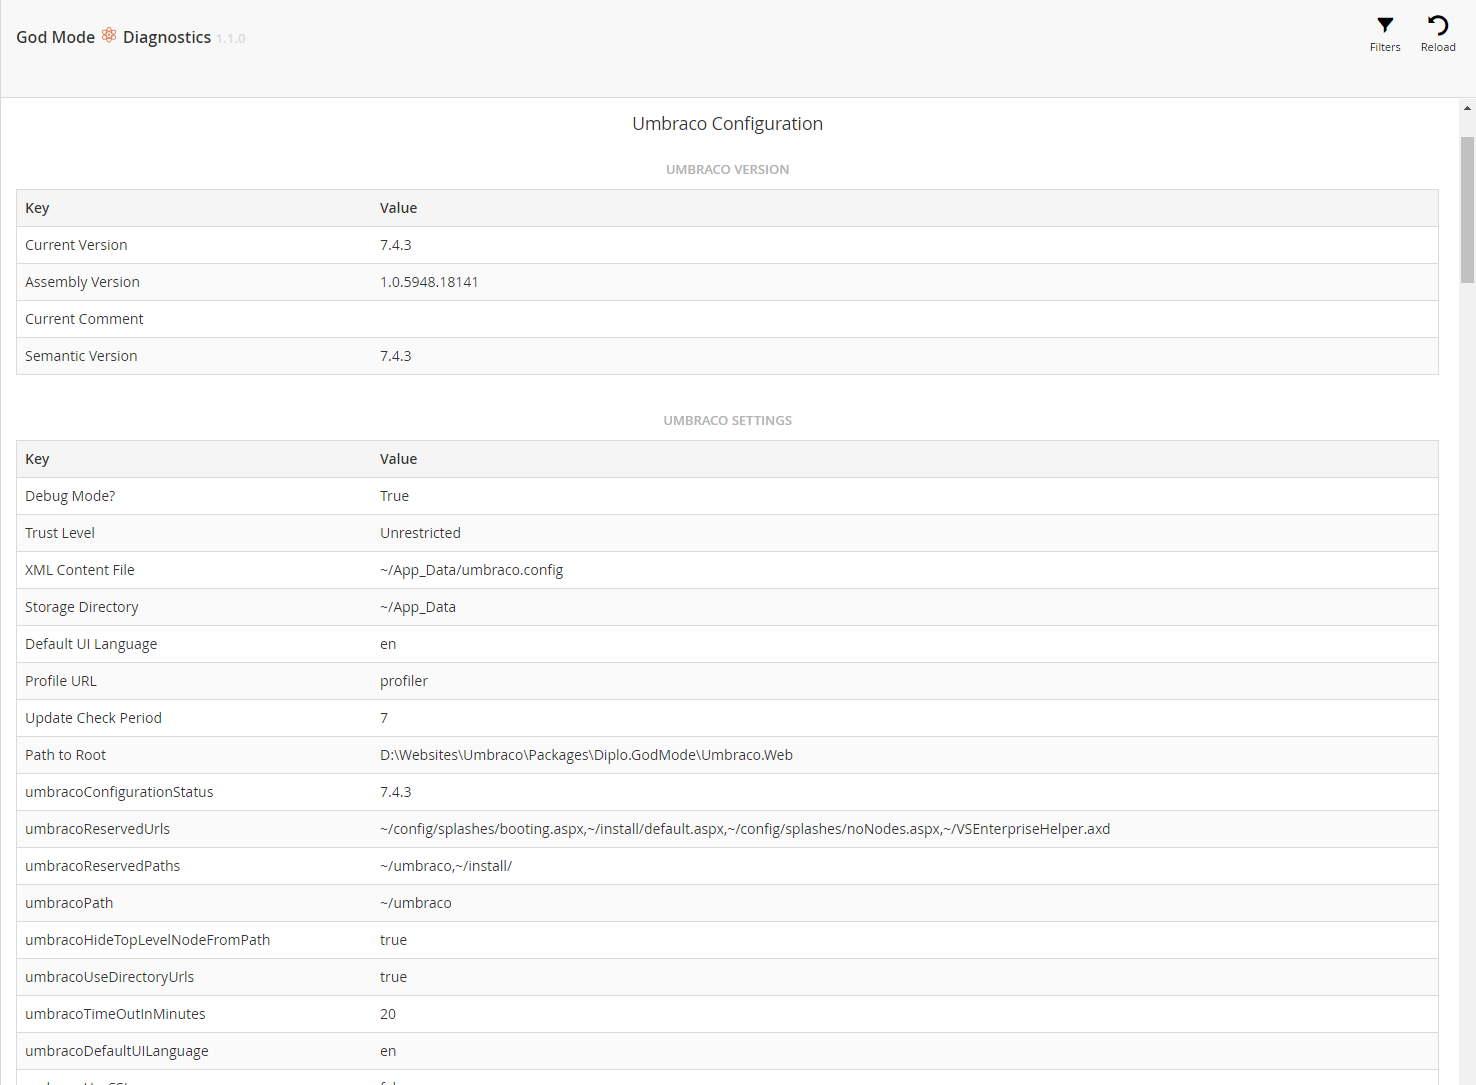Screen dimensions: 1476x1085
Task: Click the UMBRACO SETTINGS section label
Action: [727, 420]
